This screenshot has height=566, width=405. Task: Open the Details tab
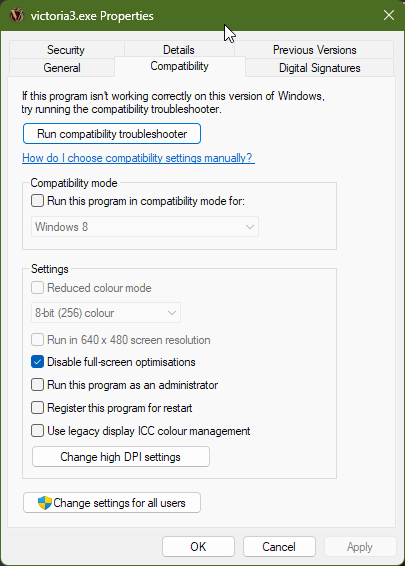(179, 49)
